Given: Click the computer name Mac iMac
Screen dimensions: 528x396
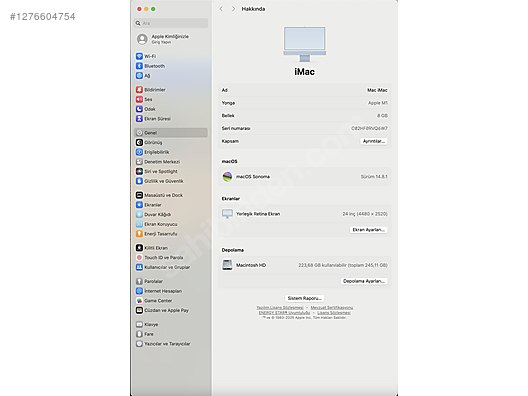Looking at the screenshot, I should pos(377,90).
